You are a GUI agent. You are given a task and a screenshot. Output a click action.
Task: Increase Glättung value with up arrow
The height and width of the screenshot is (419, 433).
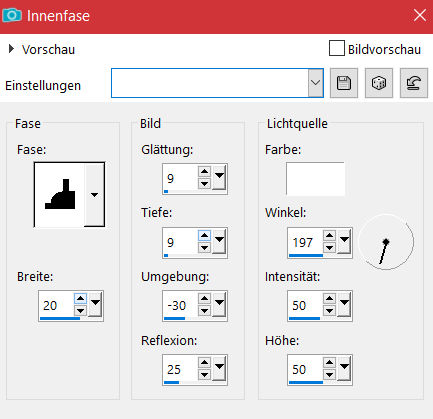[204, 172]
